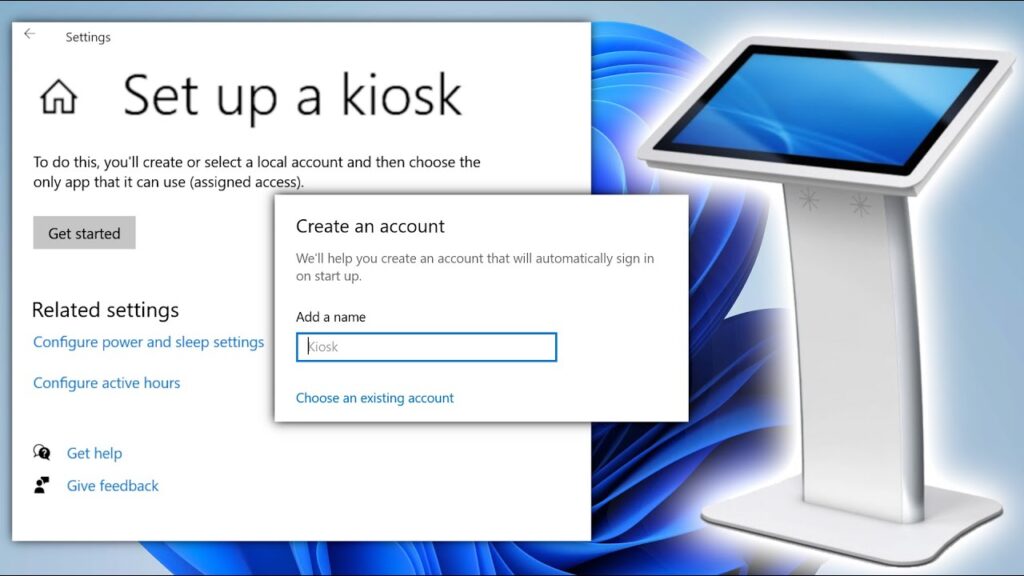Viewport: 1024px width, 576px height.
Task: Click the Settings label at the top
Action: [x=88, y=36]
